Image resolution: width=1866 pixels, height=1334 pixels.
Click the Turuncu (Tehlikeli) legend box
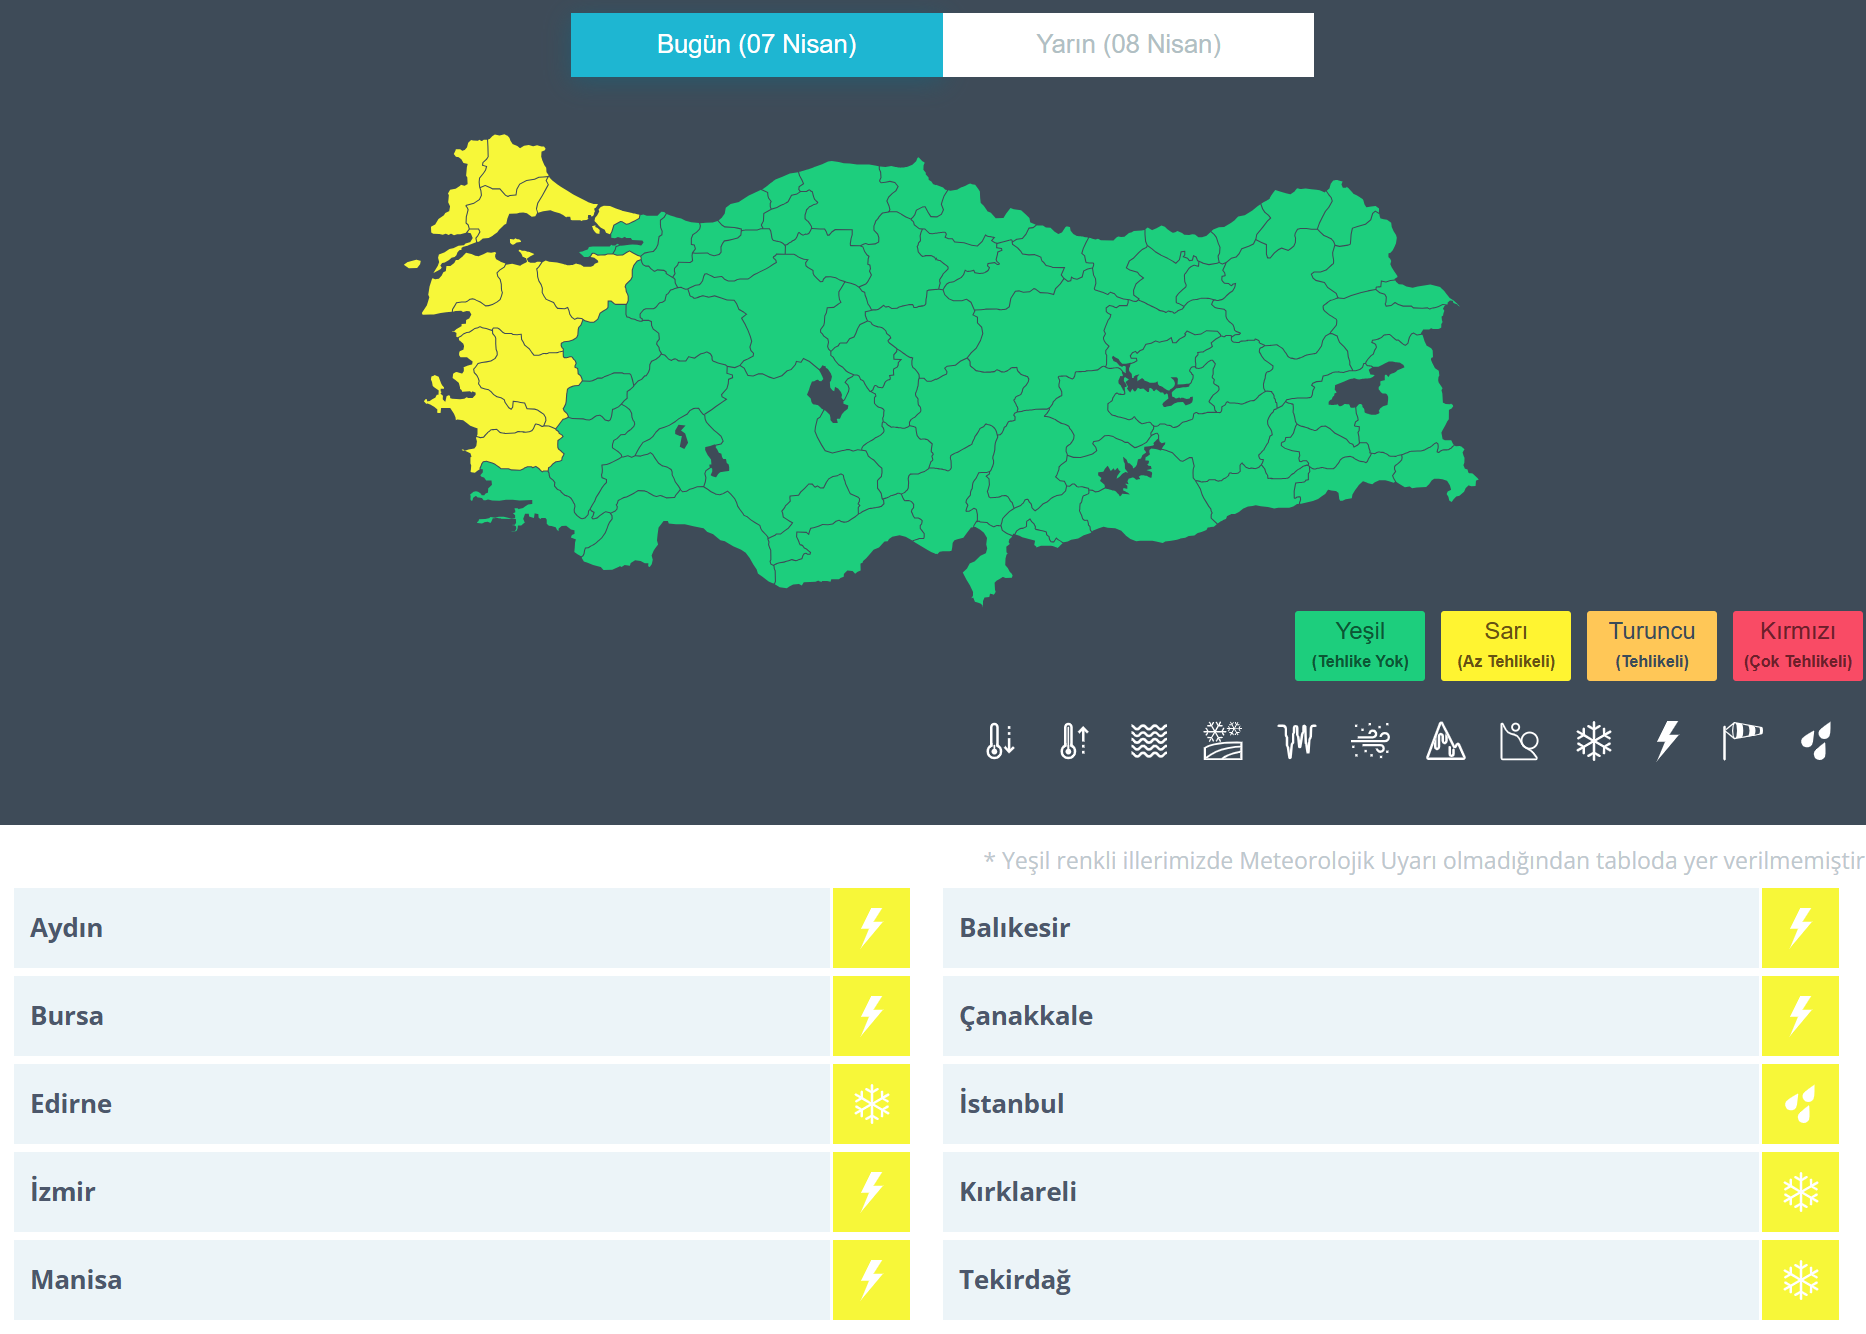tap(1651, 646)
